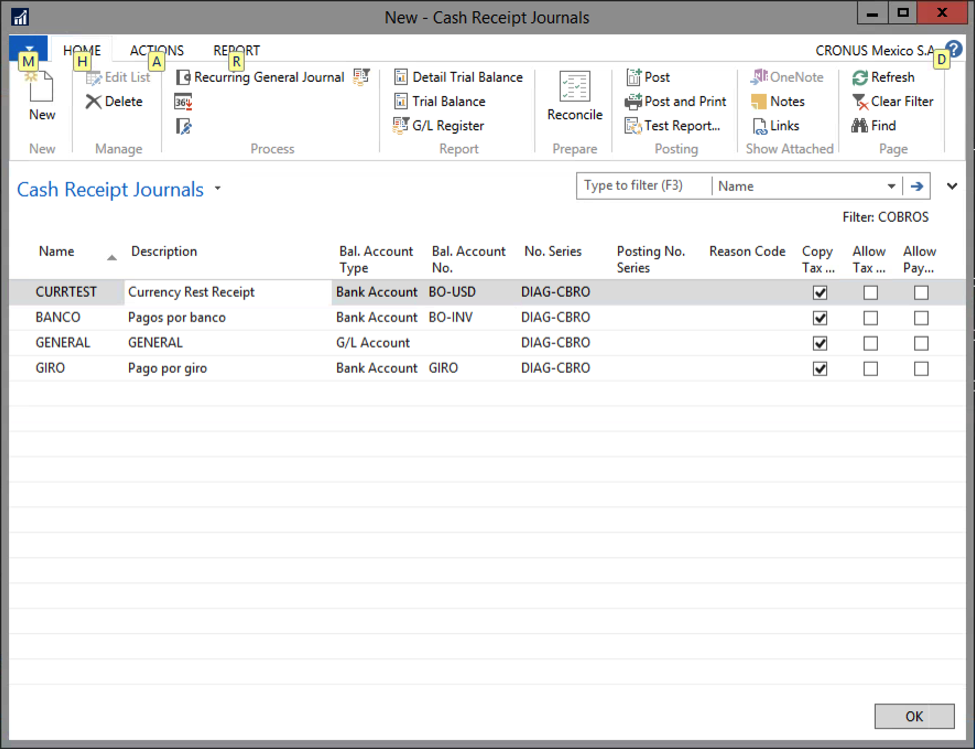
Task: Select the BANCO journal name cell
Action: 58,317
